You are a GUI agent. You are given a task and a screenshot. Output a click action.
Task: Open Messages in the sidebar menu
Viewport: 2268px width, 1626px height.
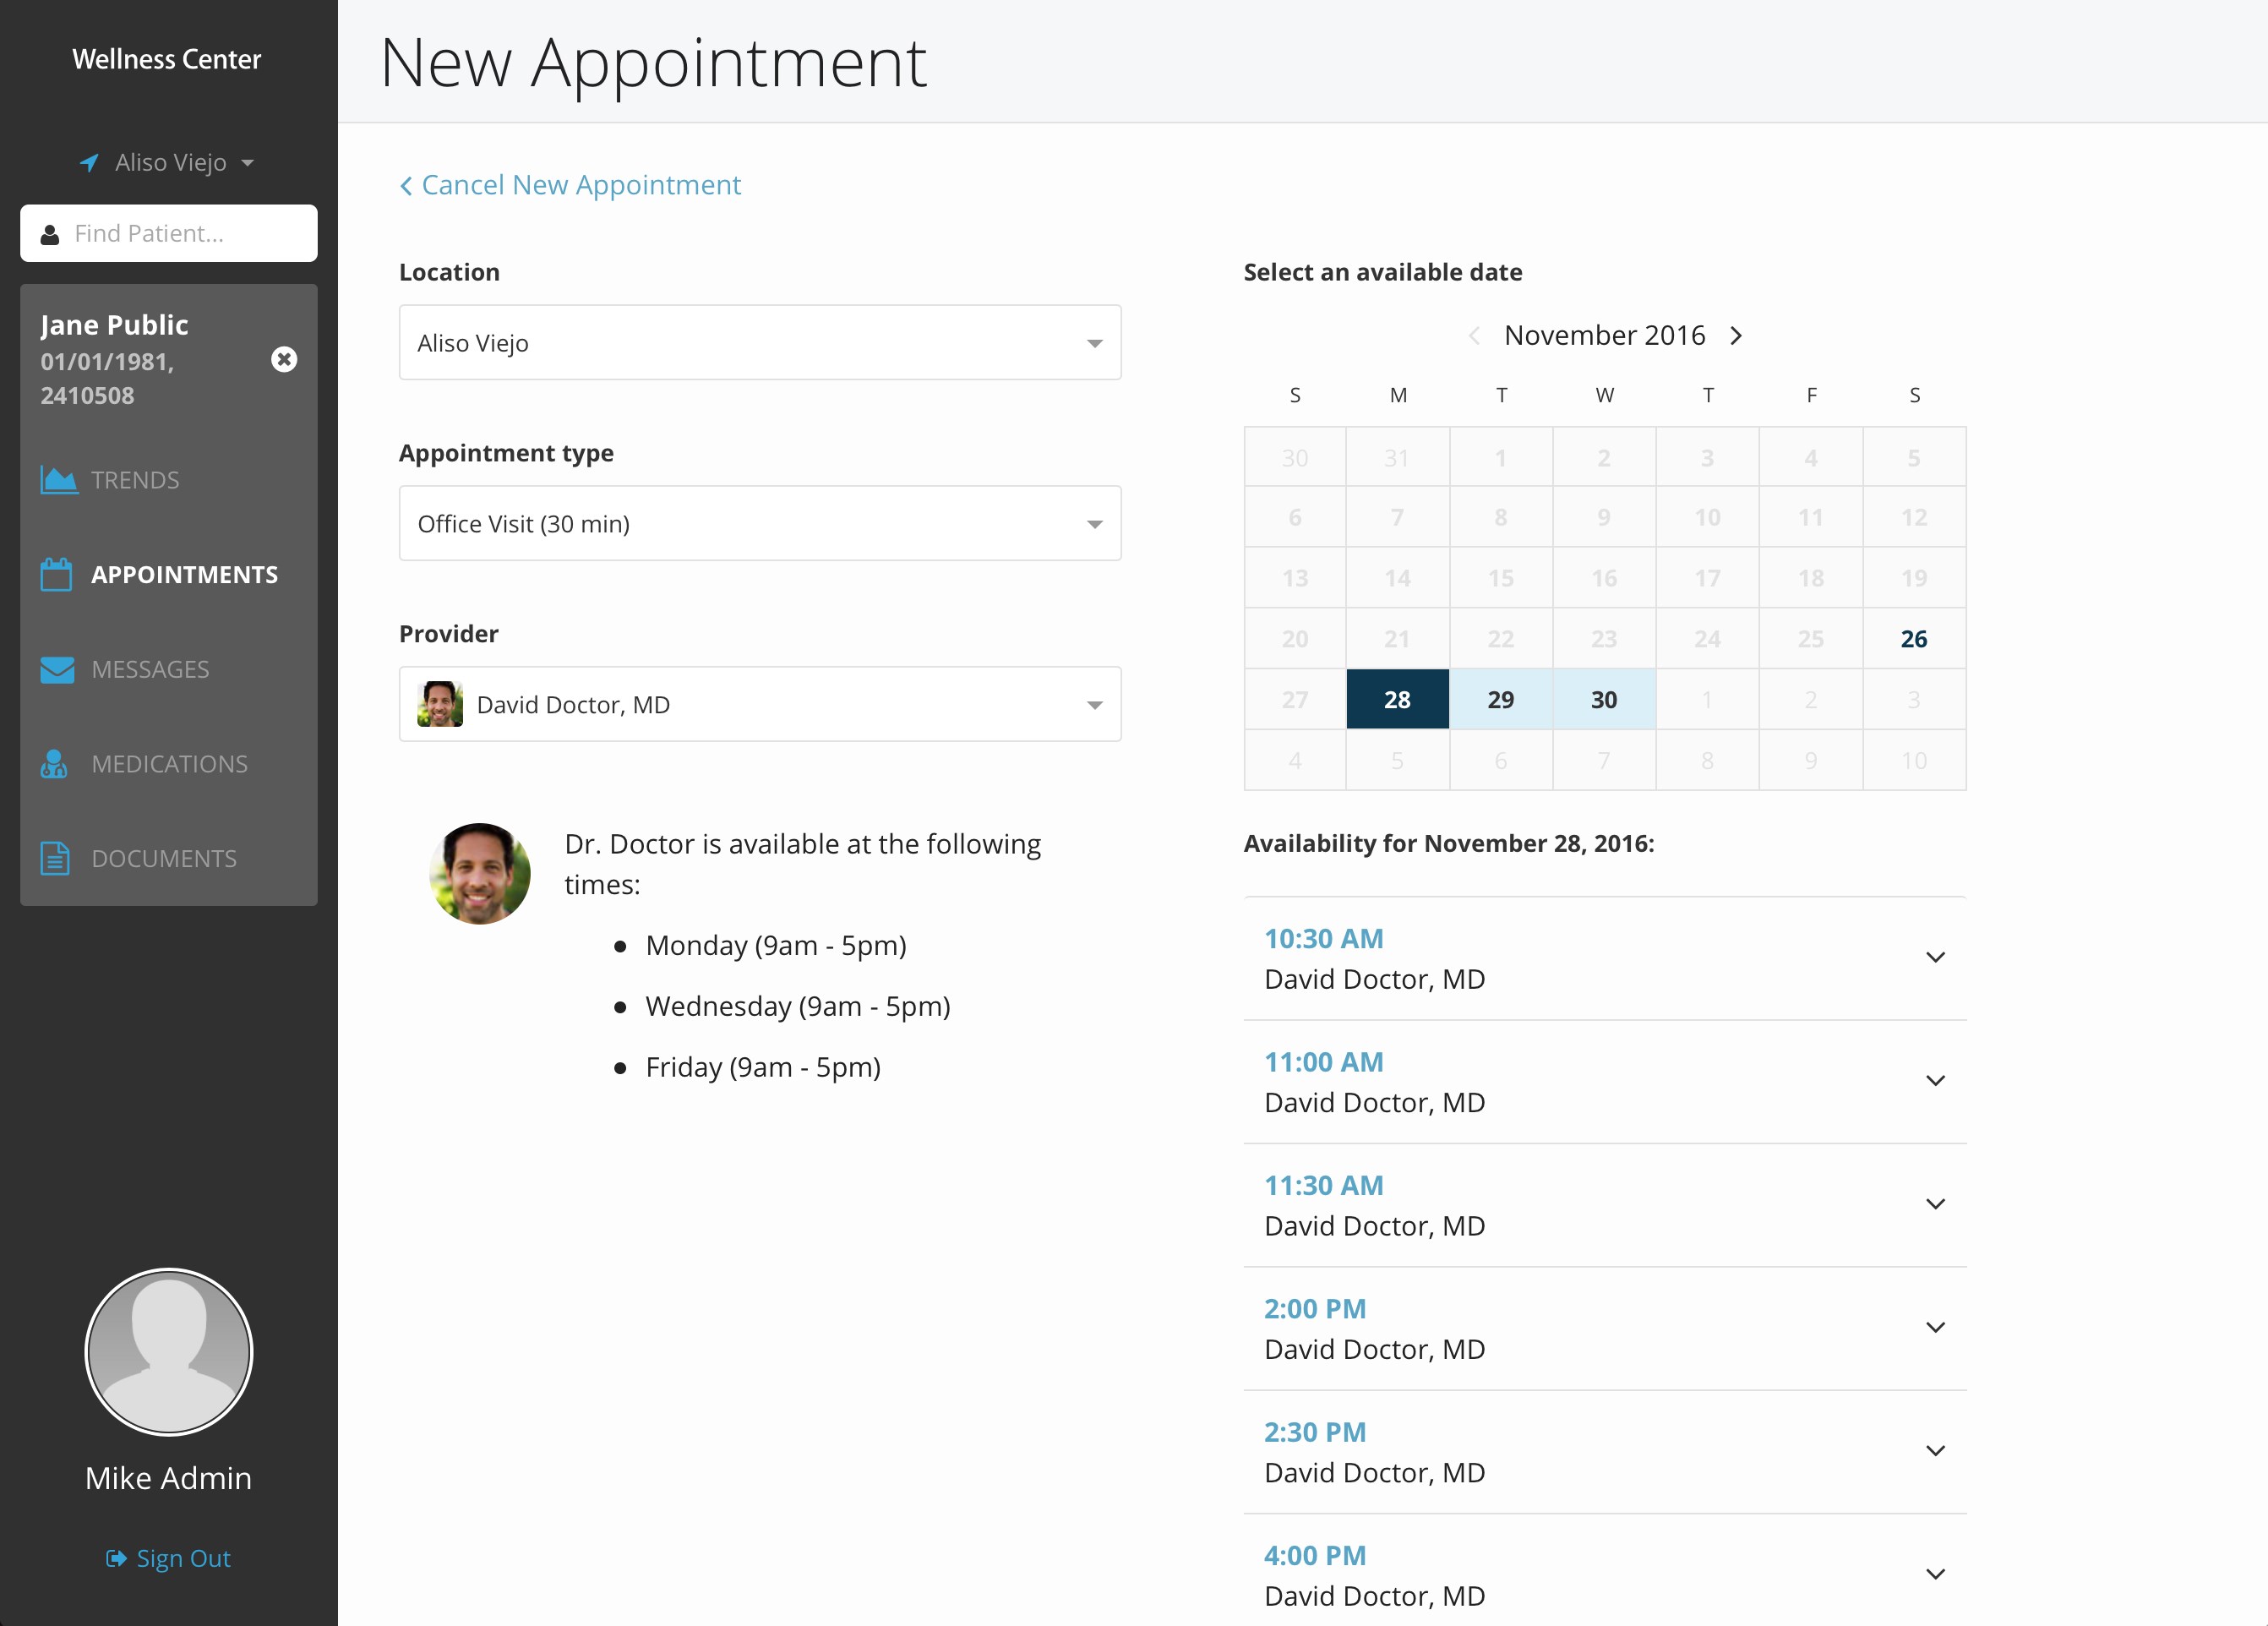pos(150,669)
